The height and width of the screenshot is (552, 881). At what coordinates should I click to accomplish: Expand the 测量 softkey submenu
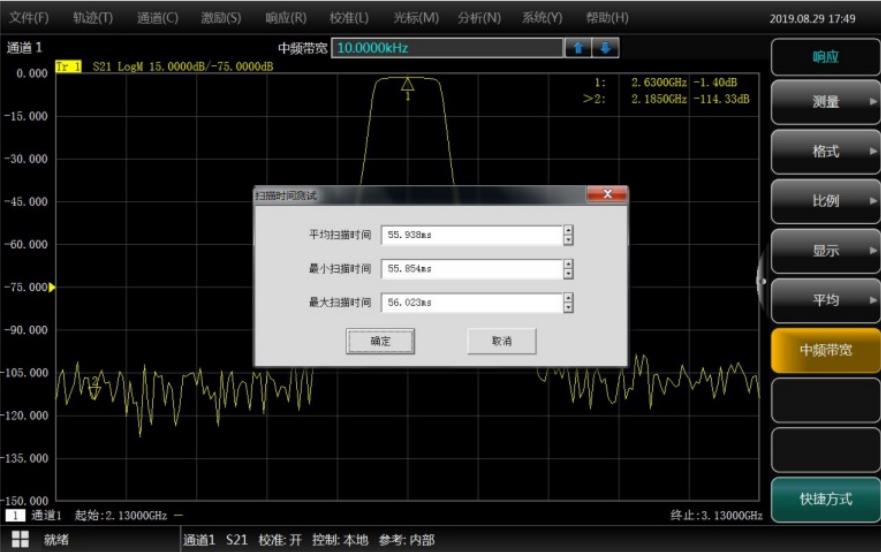point(825,102)
